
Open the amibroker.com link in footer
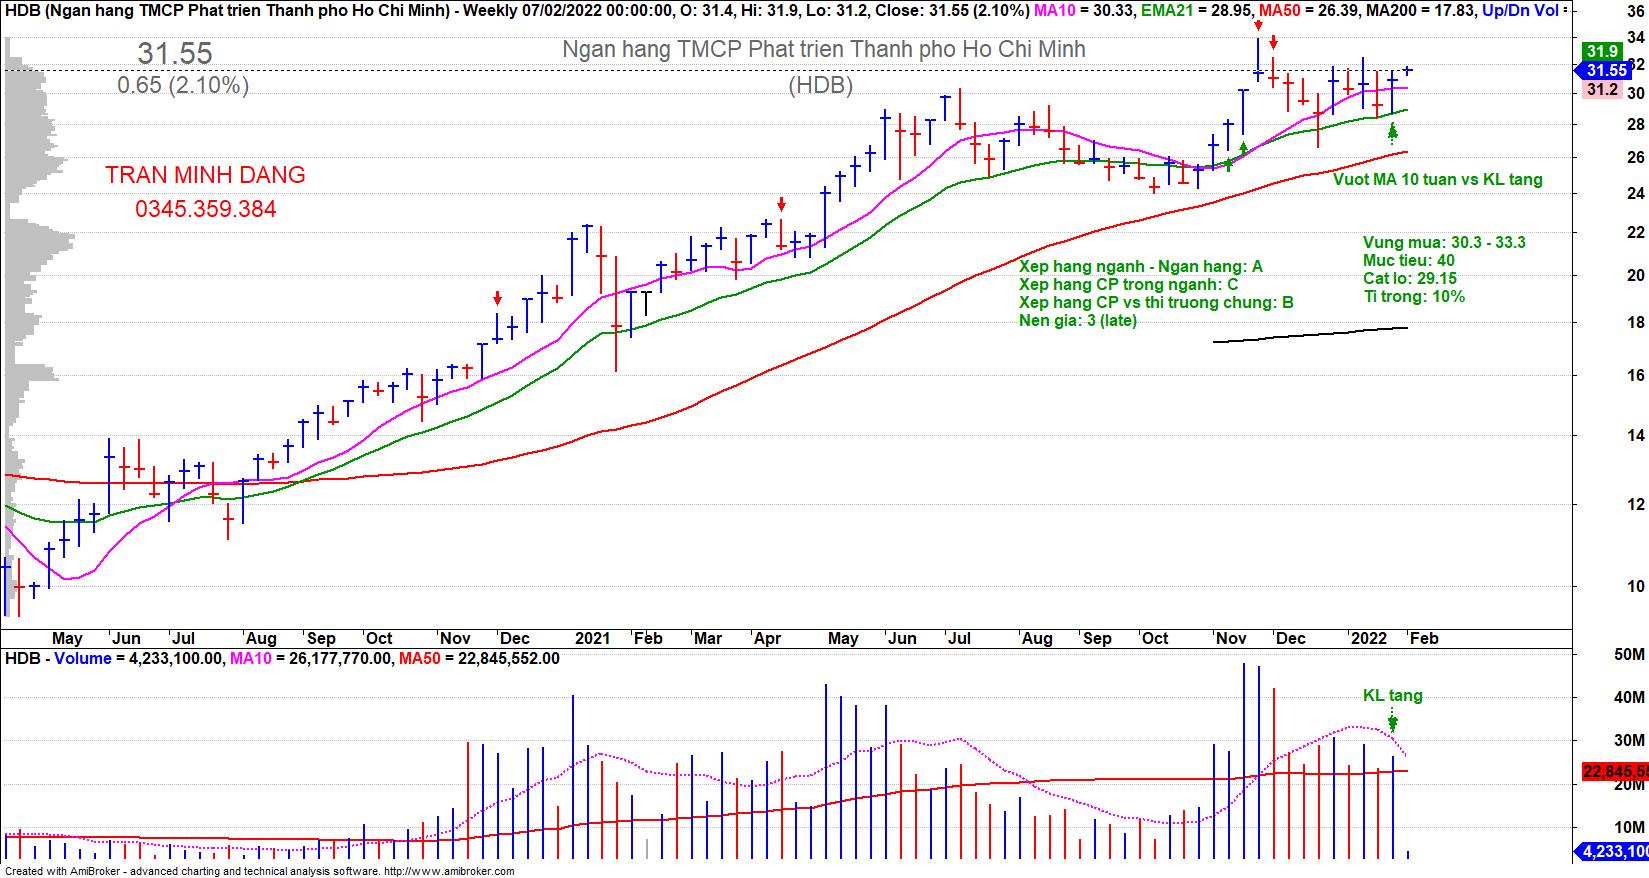pos(449,871)
